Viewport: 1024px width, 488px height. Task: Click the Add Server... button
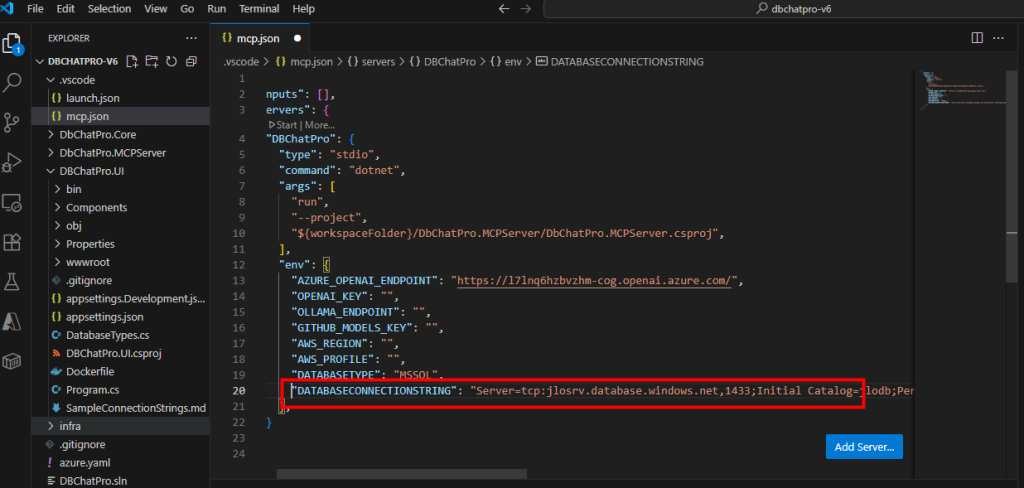point(864,447)
